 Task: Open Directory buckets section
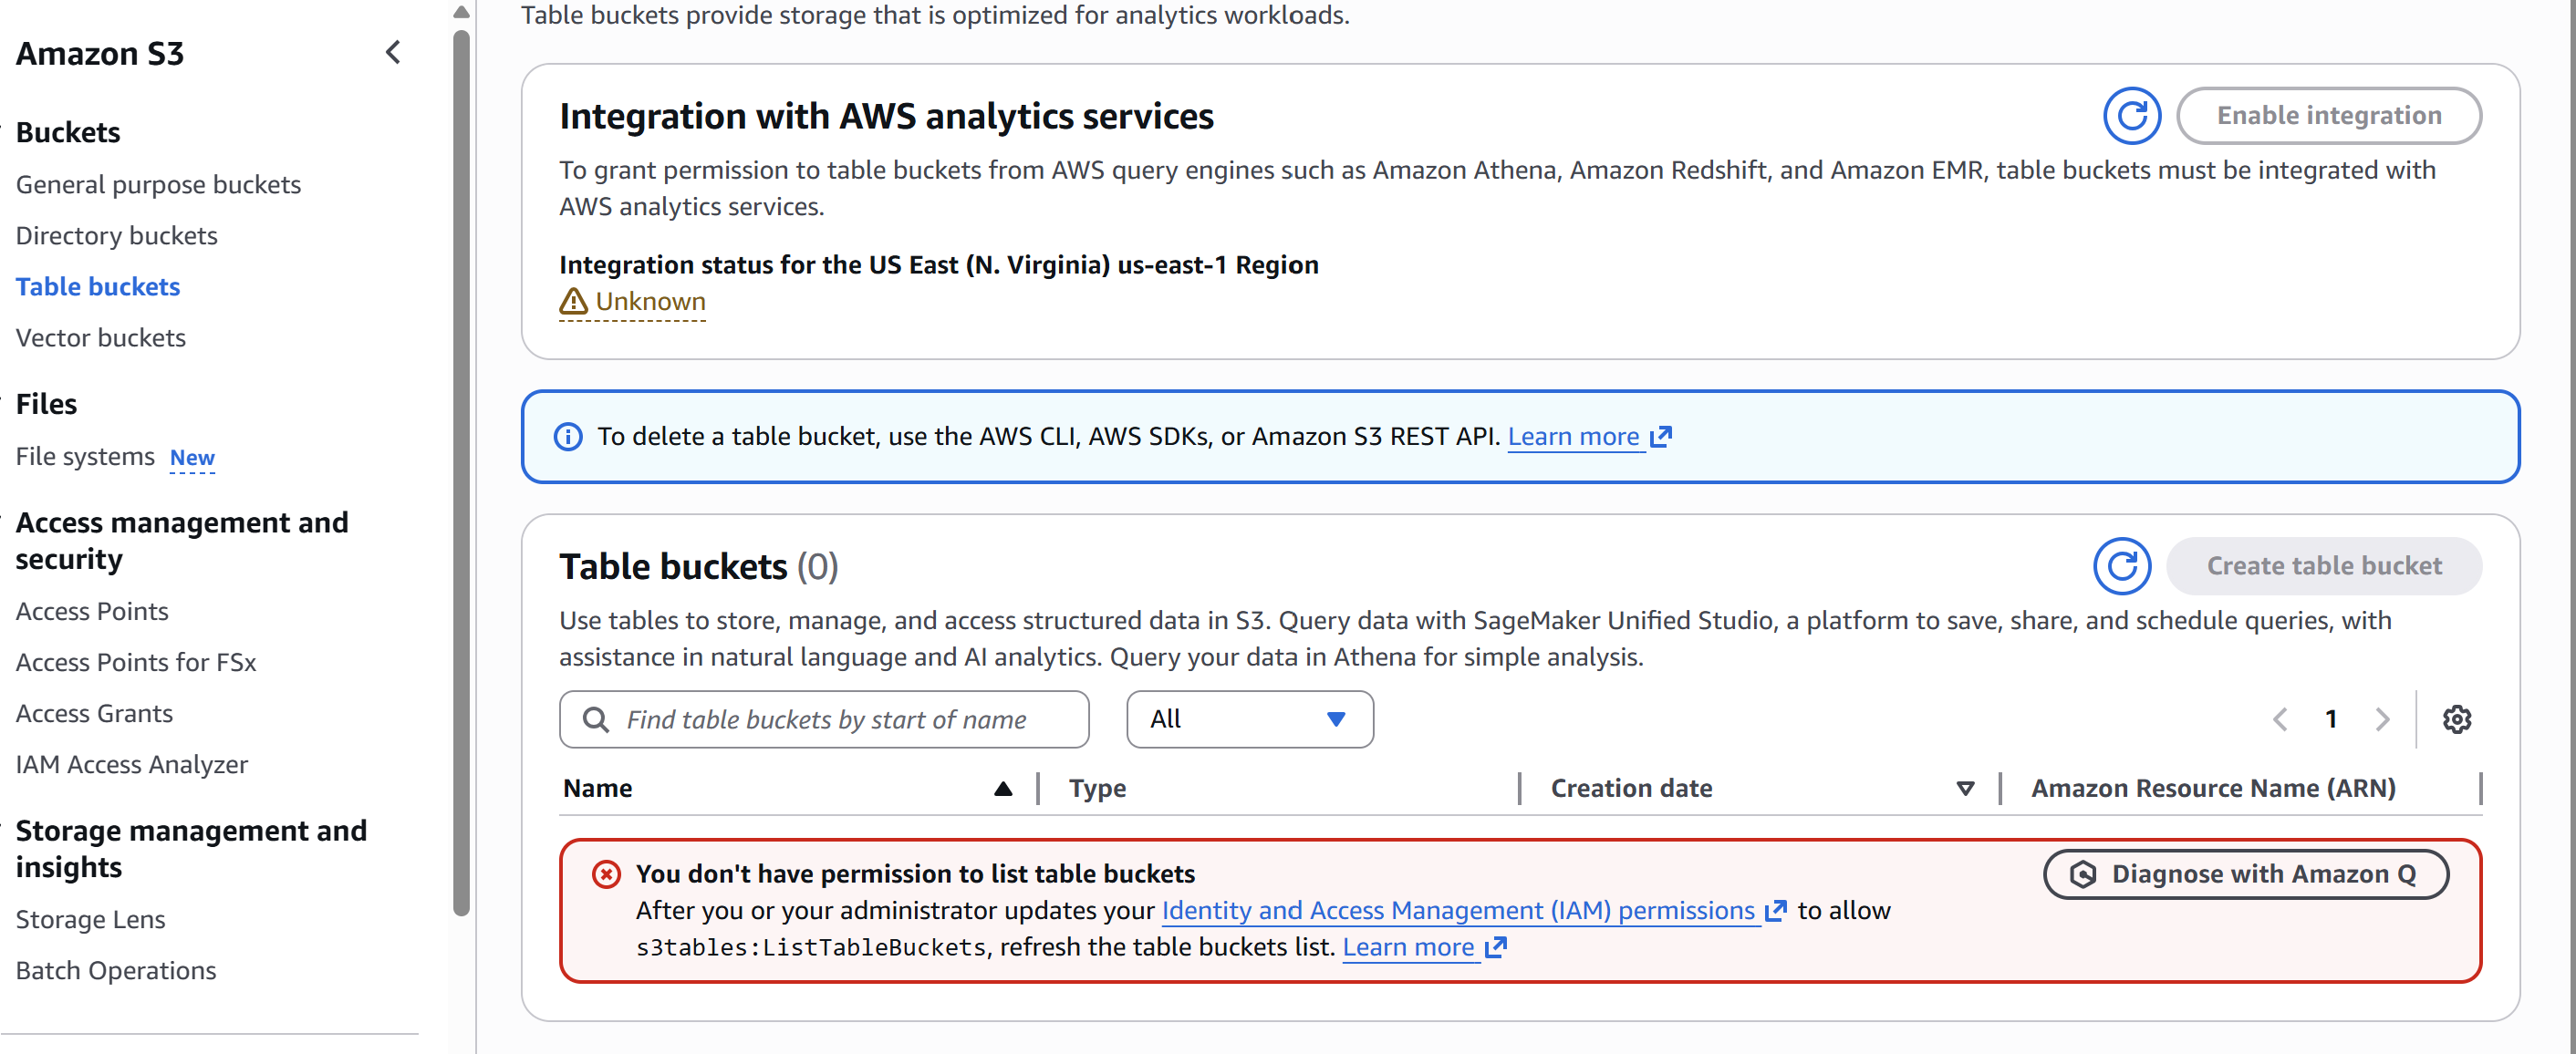116,235
